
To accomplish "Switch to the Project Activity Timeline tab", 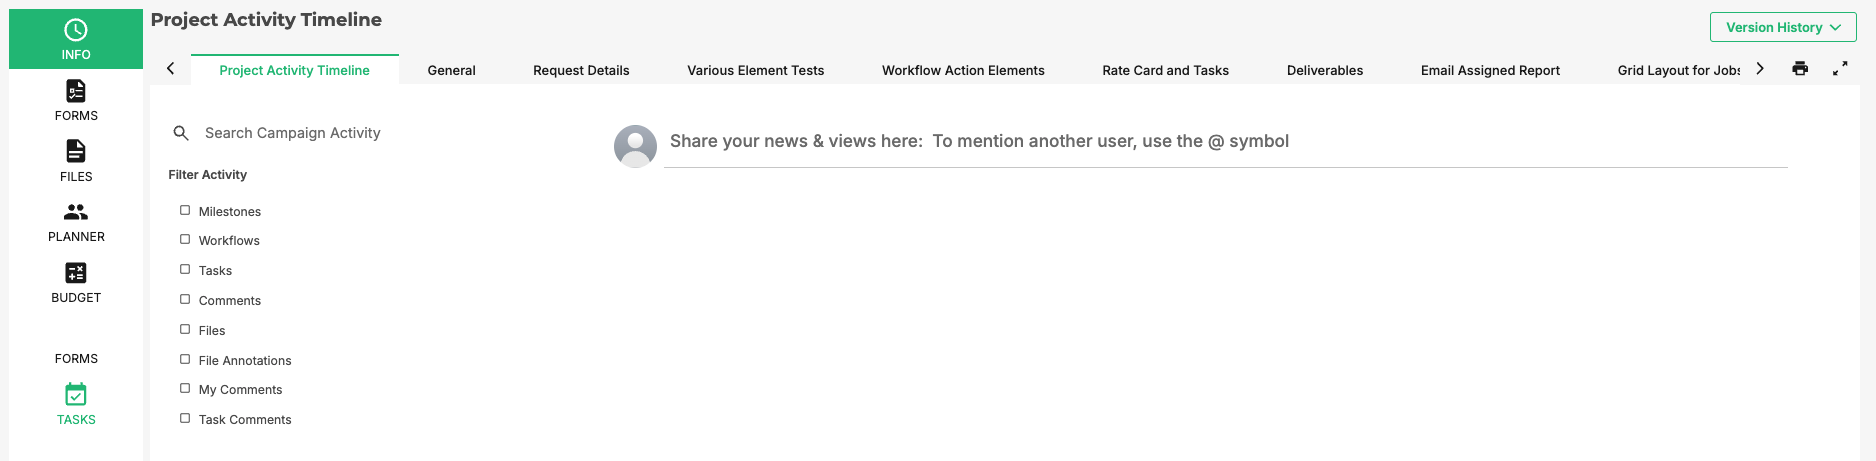I will pos(294,70).
